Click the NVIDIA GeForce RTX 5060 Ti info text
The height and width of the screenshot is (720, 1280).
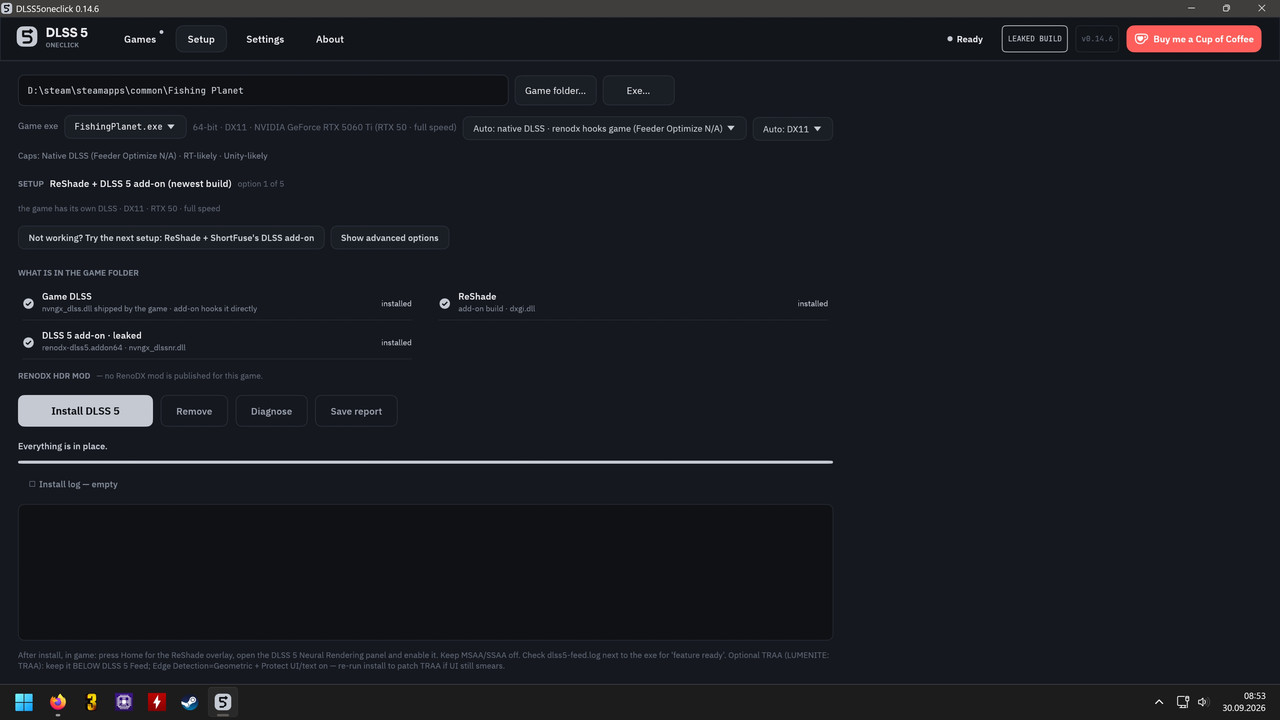(326, 128)
